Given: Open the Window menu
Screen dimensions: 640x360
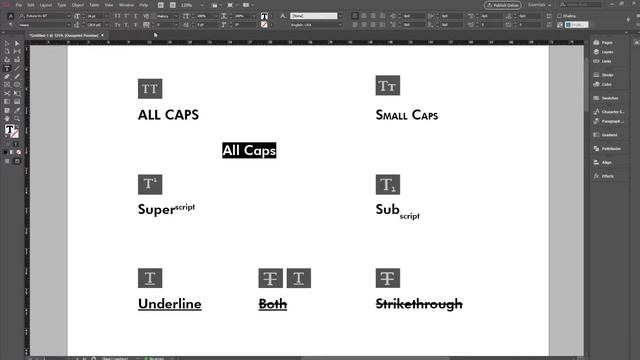Looking at the screenshot, I should pos(127,5).
